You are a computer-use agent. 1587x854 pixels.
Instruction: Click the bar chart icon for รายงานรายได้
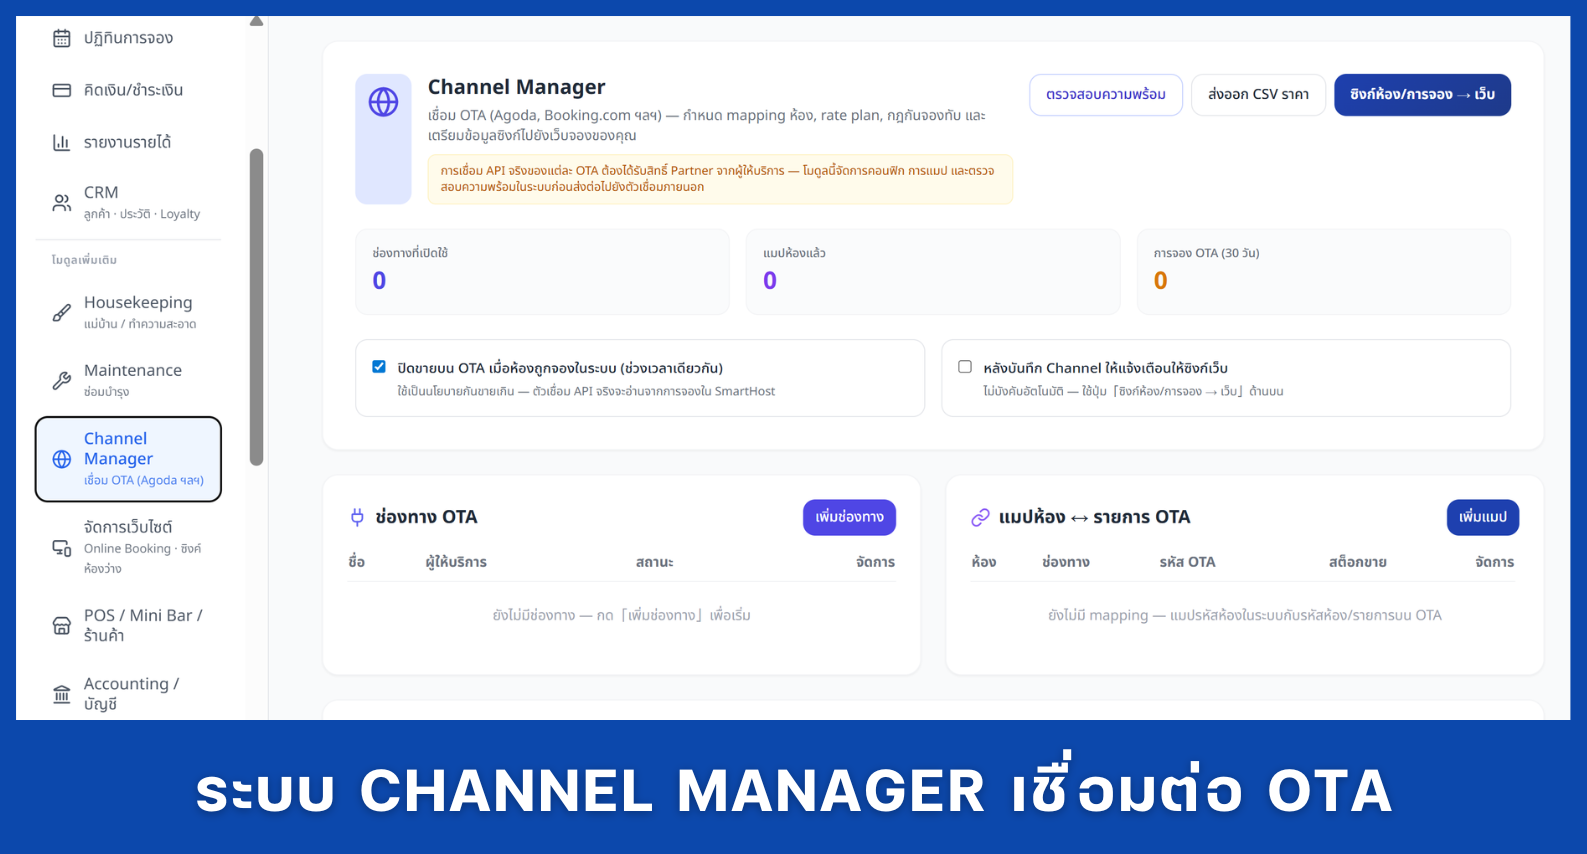pos(62,142)
